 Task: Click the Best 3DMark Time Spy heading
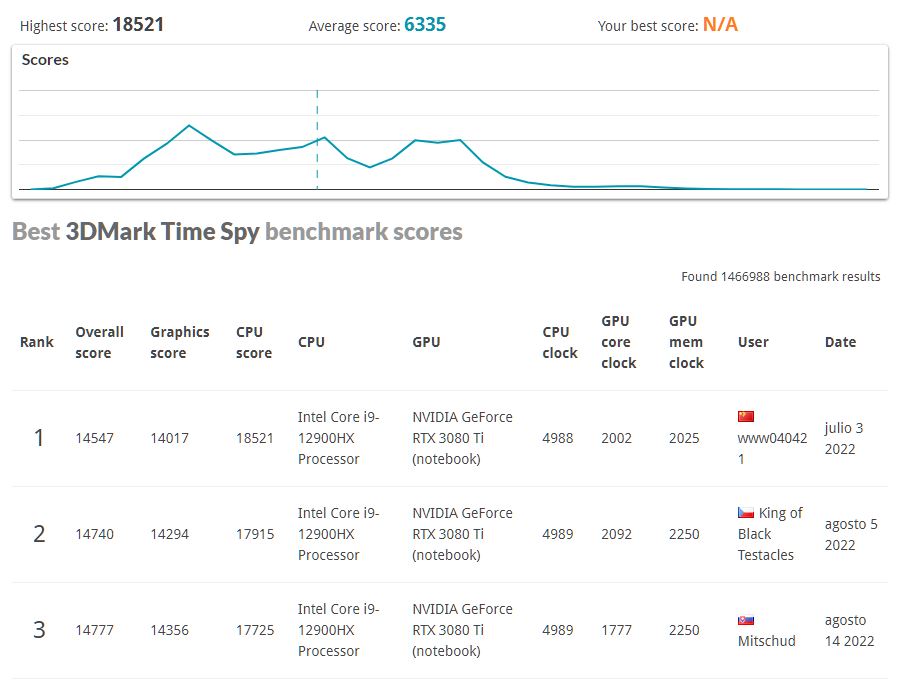[237, 231]
